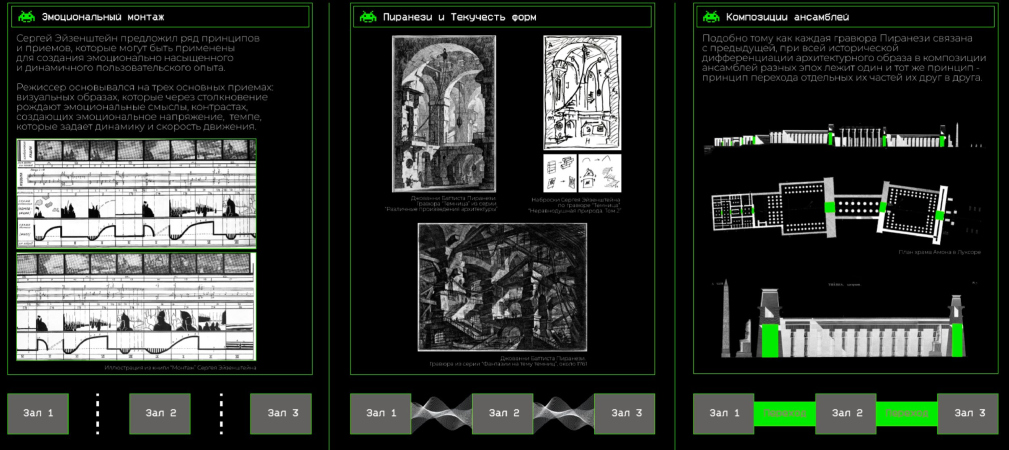Open Зал 3 in the Пиранези panel
The width and height of the screenshot is (1009, 450).
tap(624, 413)
